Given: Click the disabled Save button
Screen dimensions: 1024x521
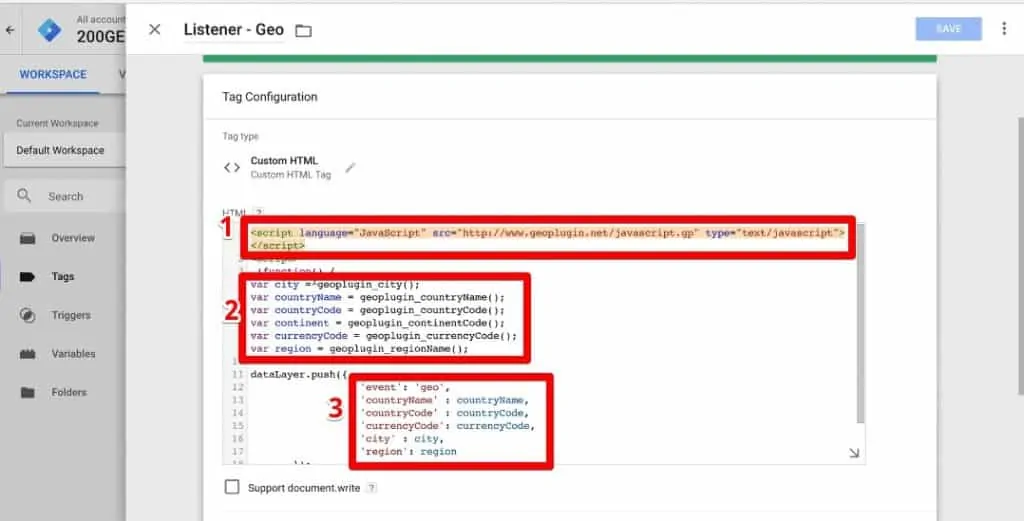Looking at the screenshot, I should coord(948,29).
